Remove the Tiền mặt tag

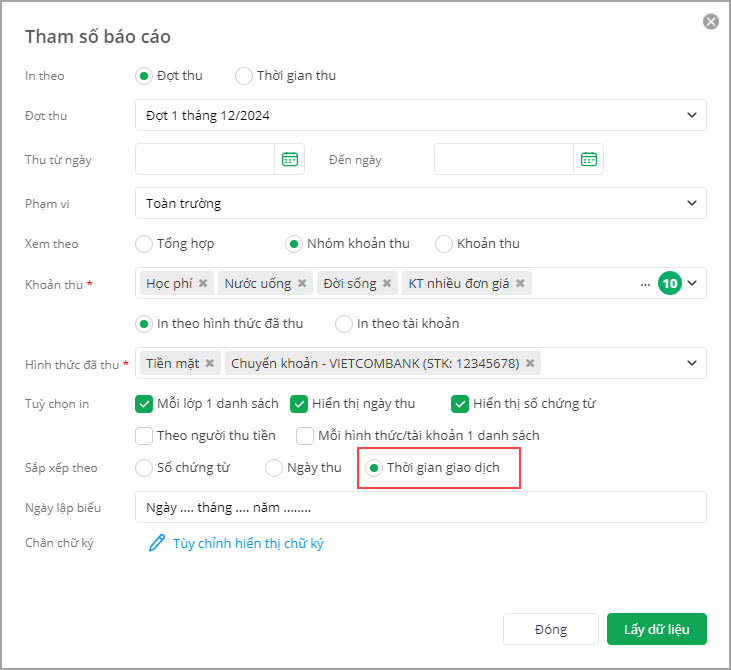[210, 363]
